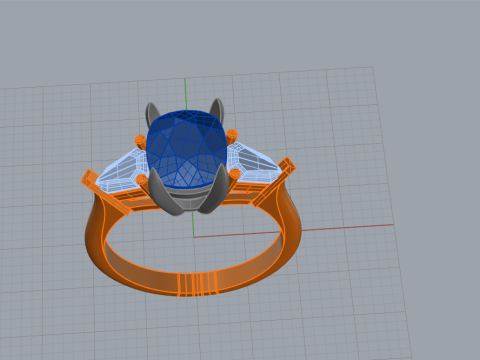The height and width of the screenshot is (360, 480).
Task: Pick the gray back-right claw prong
Action: pyautogui.click(x=217, y=110)
